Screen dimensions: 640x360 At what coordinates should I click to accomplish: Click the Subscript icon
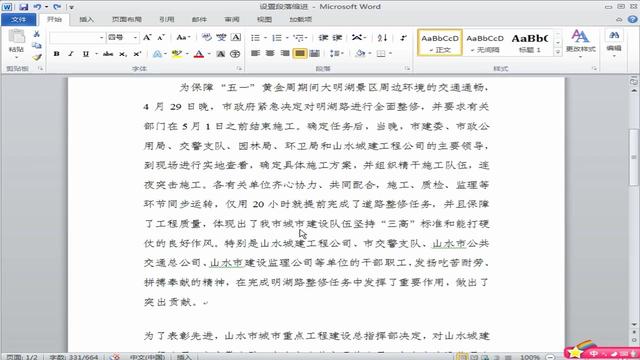pyautogui.click(x=122, y=54)
